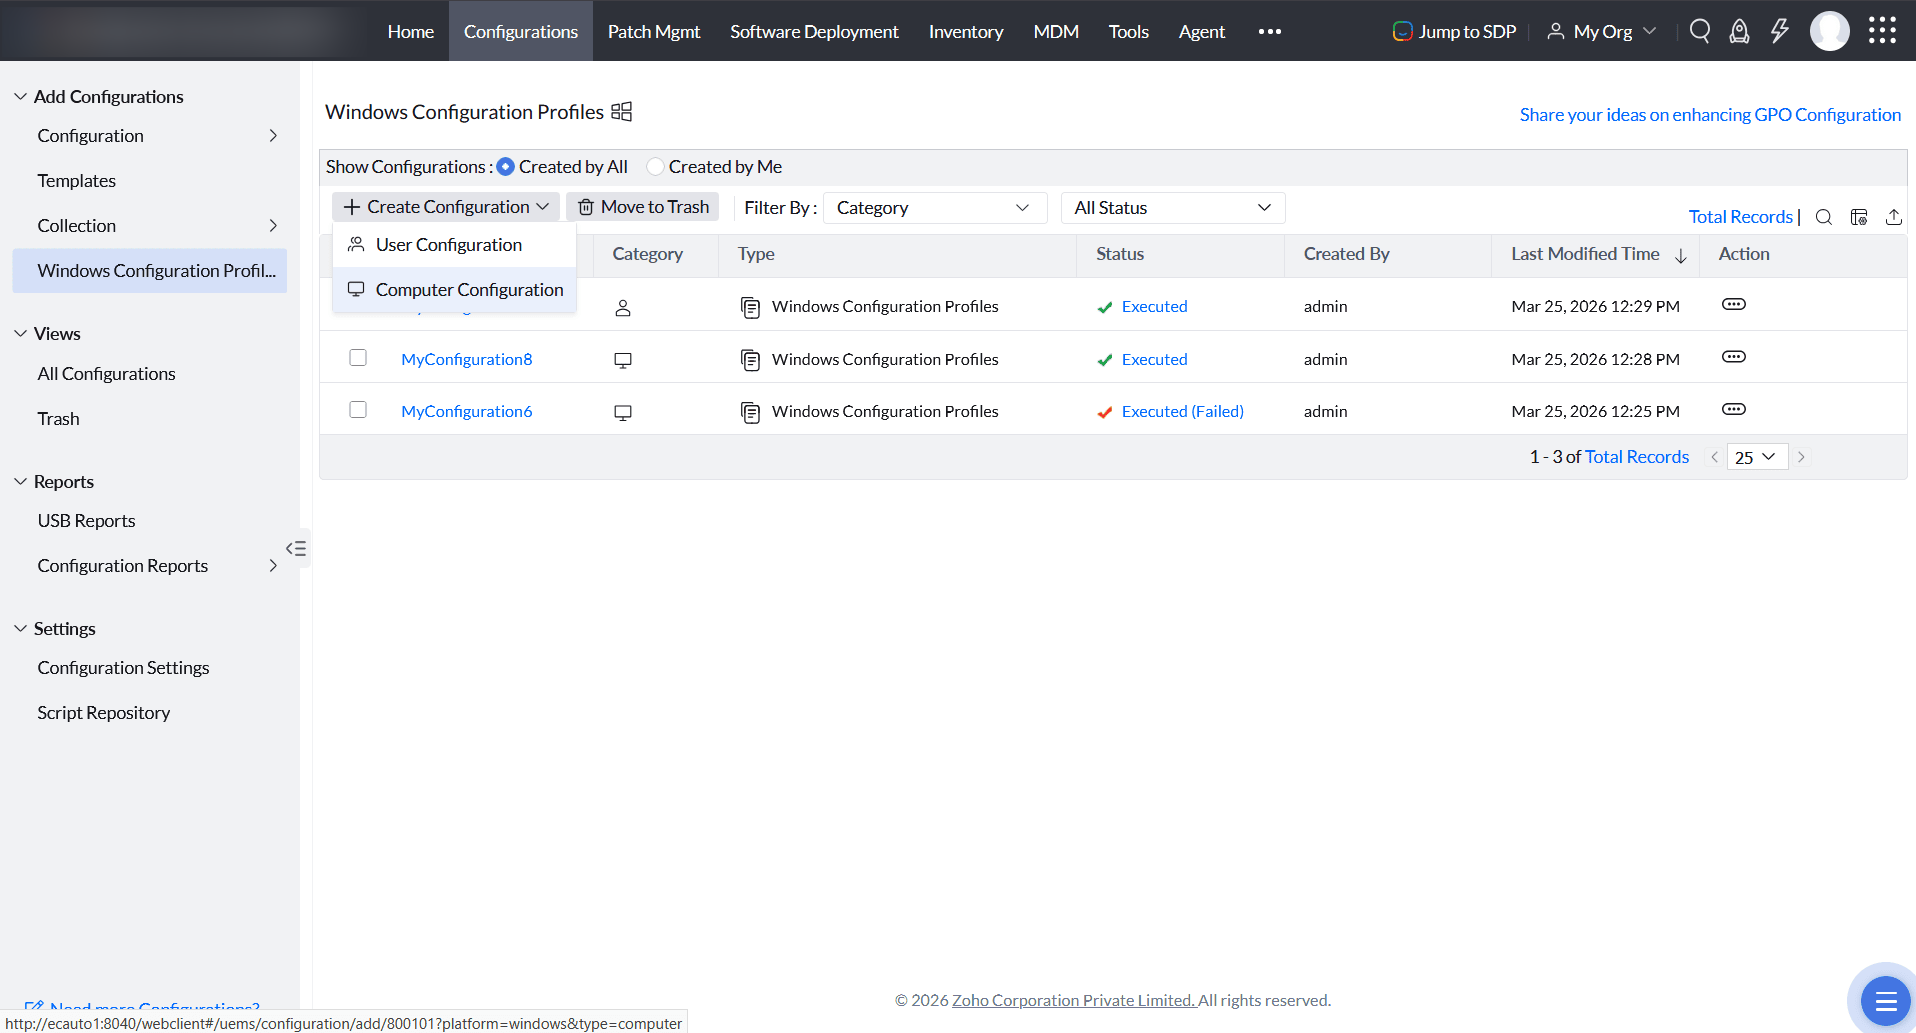Open Share your ideas on GPO Configuration link
This screenshot has height=1033, width=1916.
click(x=1710, y=115)
